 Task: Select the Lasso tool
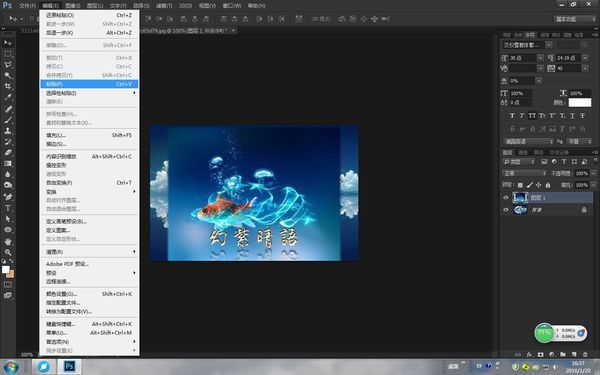(x=8, y=65)
